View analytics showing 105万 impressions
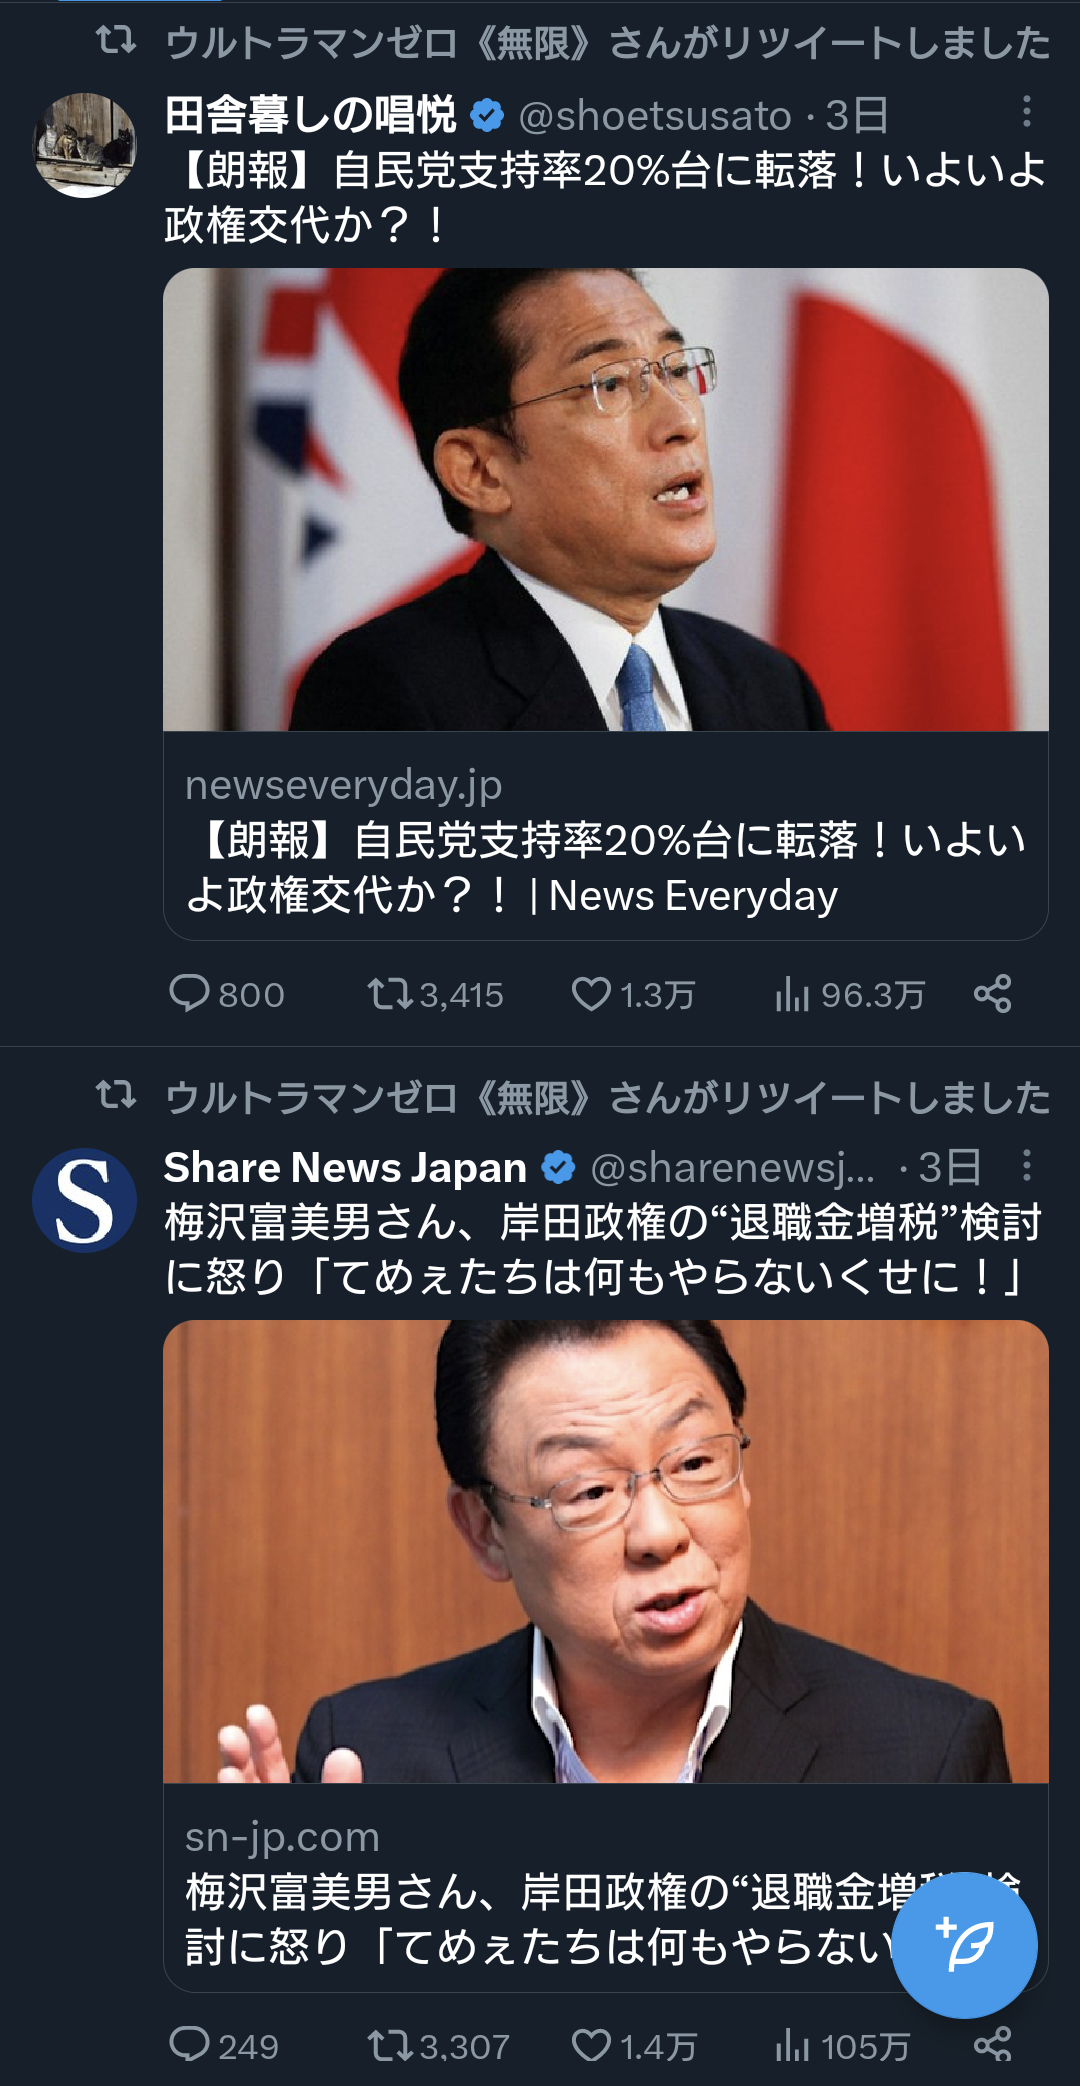1080x2086 pixels. coord(842,2046)
